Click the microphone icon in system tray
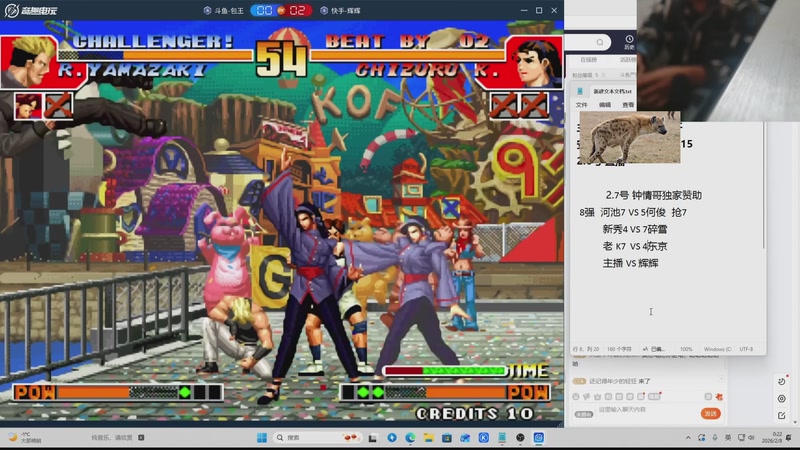 pyautogui.click(x=715, y=438)
